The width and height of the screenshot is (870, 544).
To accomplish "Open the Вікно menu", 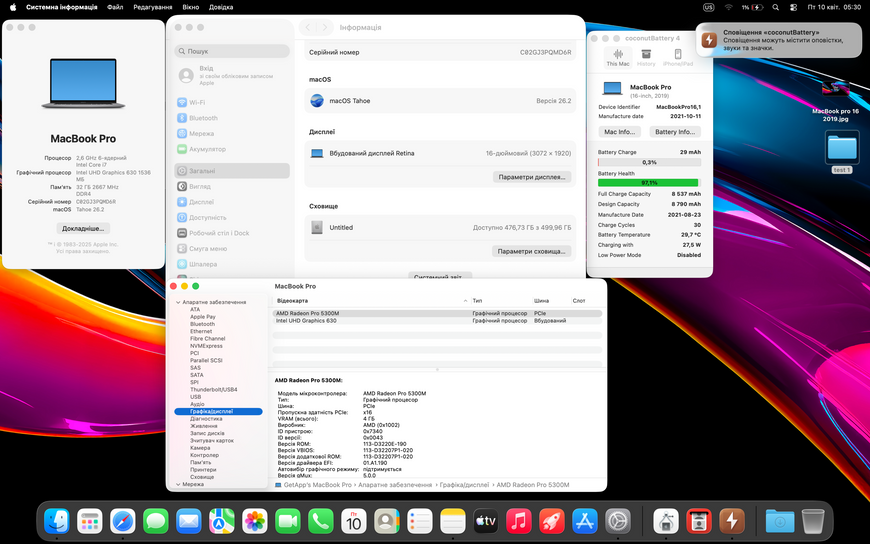I will pos(190,7).
